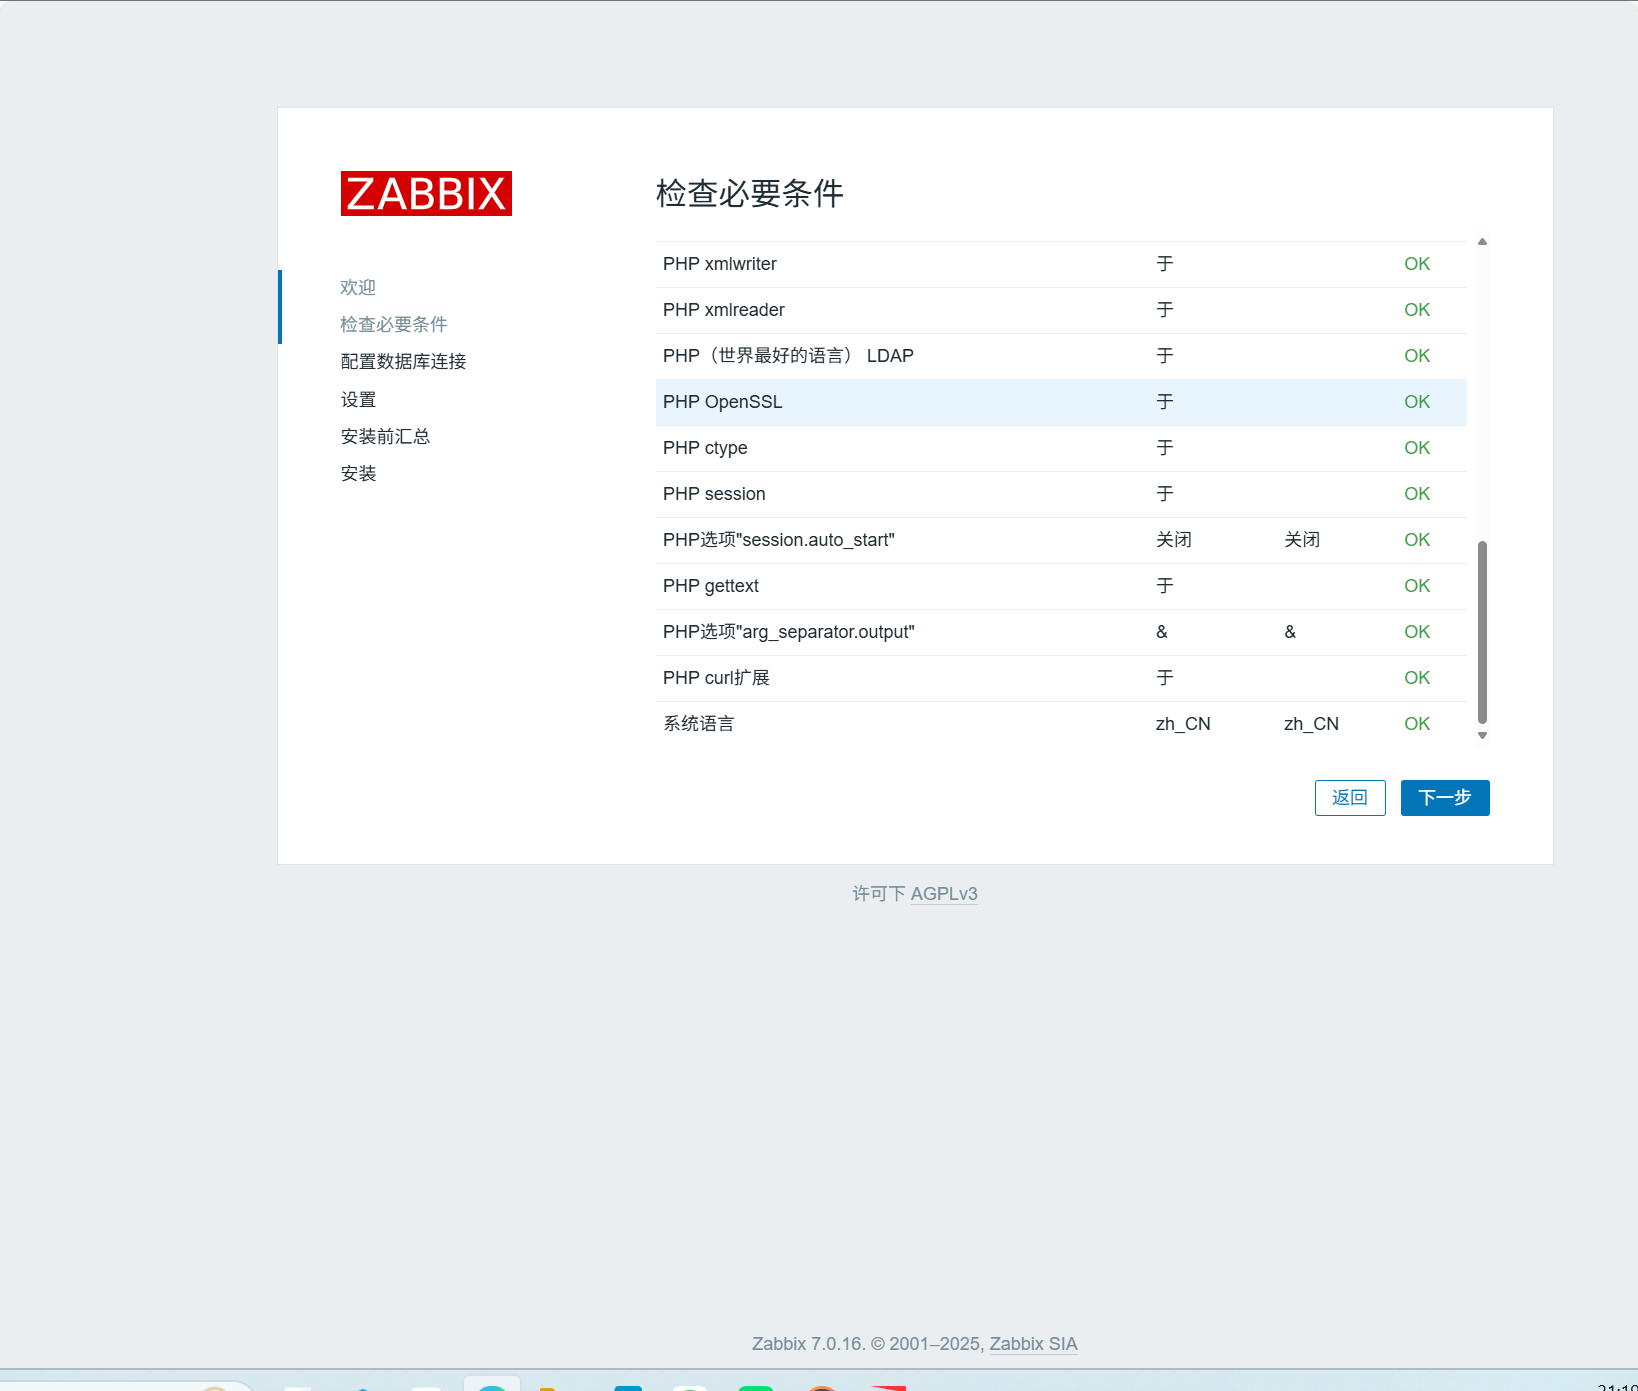Click OK status in PHP gettext row
Viewport: 1638px width, 1391px height.
point(1417,586)
